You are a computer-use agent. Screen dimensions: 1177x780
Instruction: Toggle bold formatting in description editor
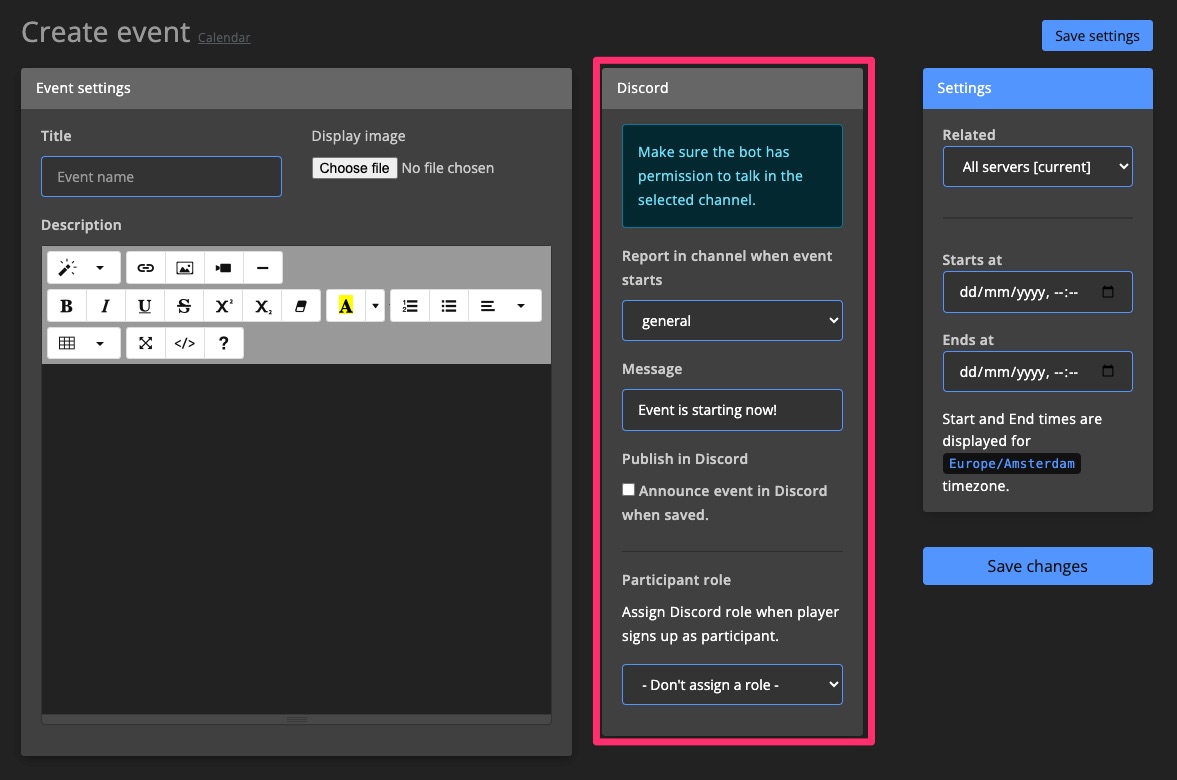point(67,306)
